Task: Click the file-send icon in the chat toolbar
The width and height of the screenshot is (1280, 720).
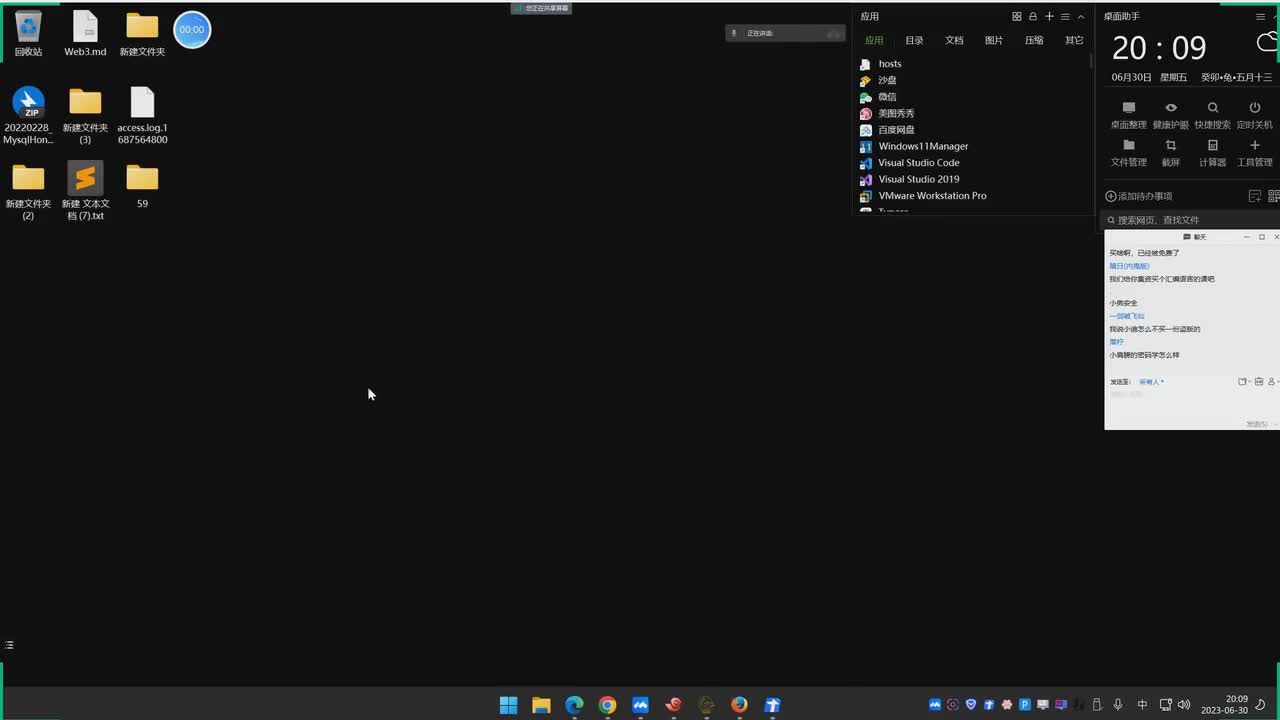Action: click(1243, 381)
